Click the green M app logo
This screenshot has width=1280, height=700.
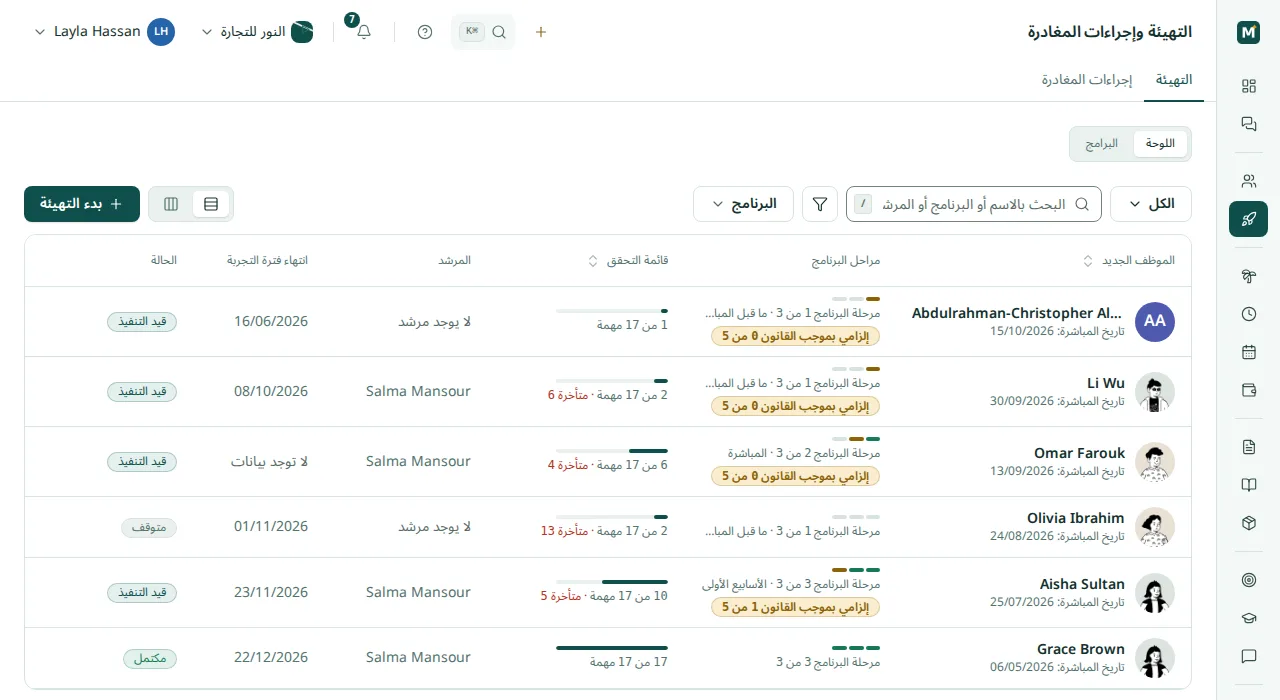point(1248,32)
